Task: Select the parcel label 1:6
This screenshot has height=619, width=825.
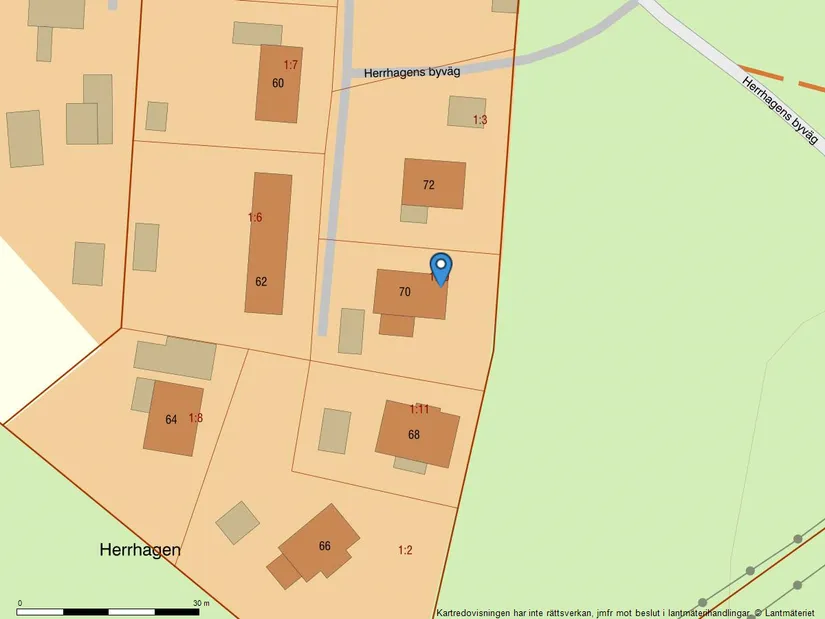Action: pyautogui.click(x=255, y=217)
